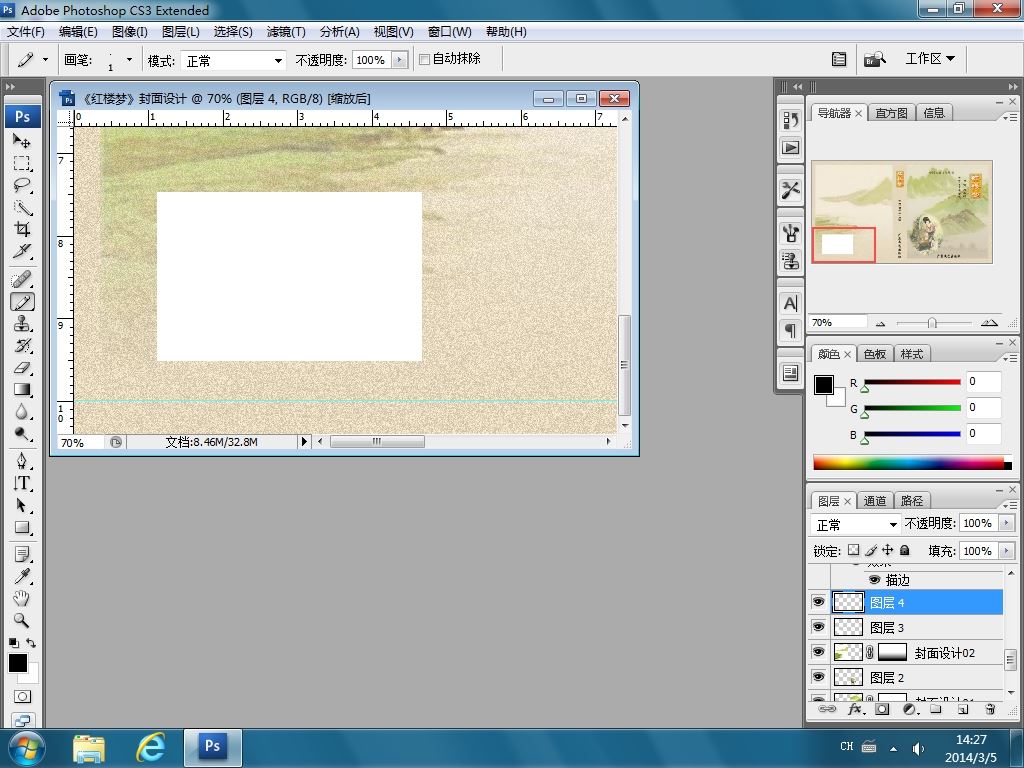This screenshot has height=768, width=1024.
Task: Select the Rectangular Marquee tool
Action: (22, 163)
